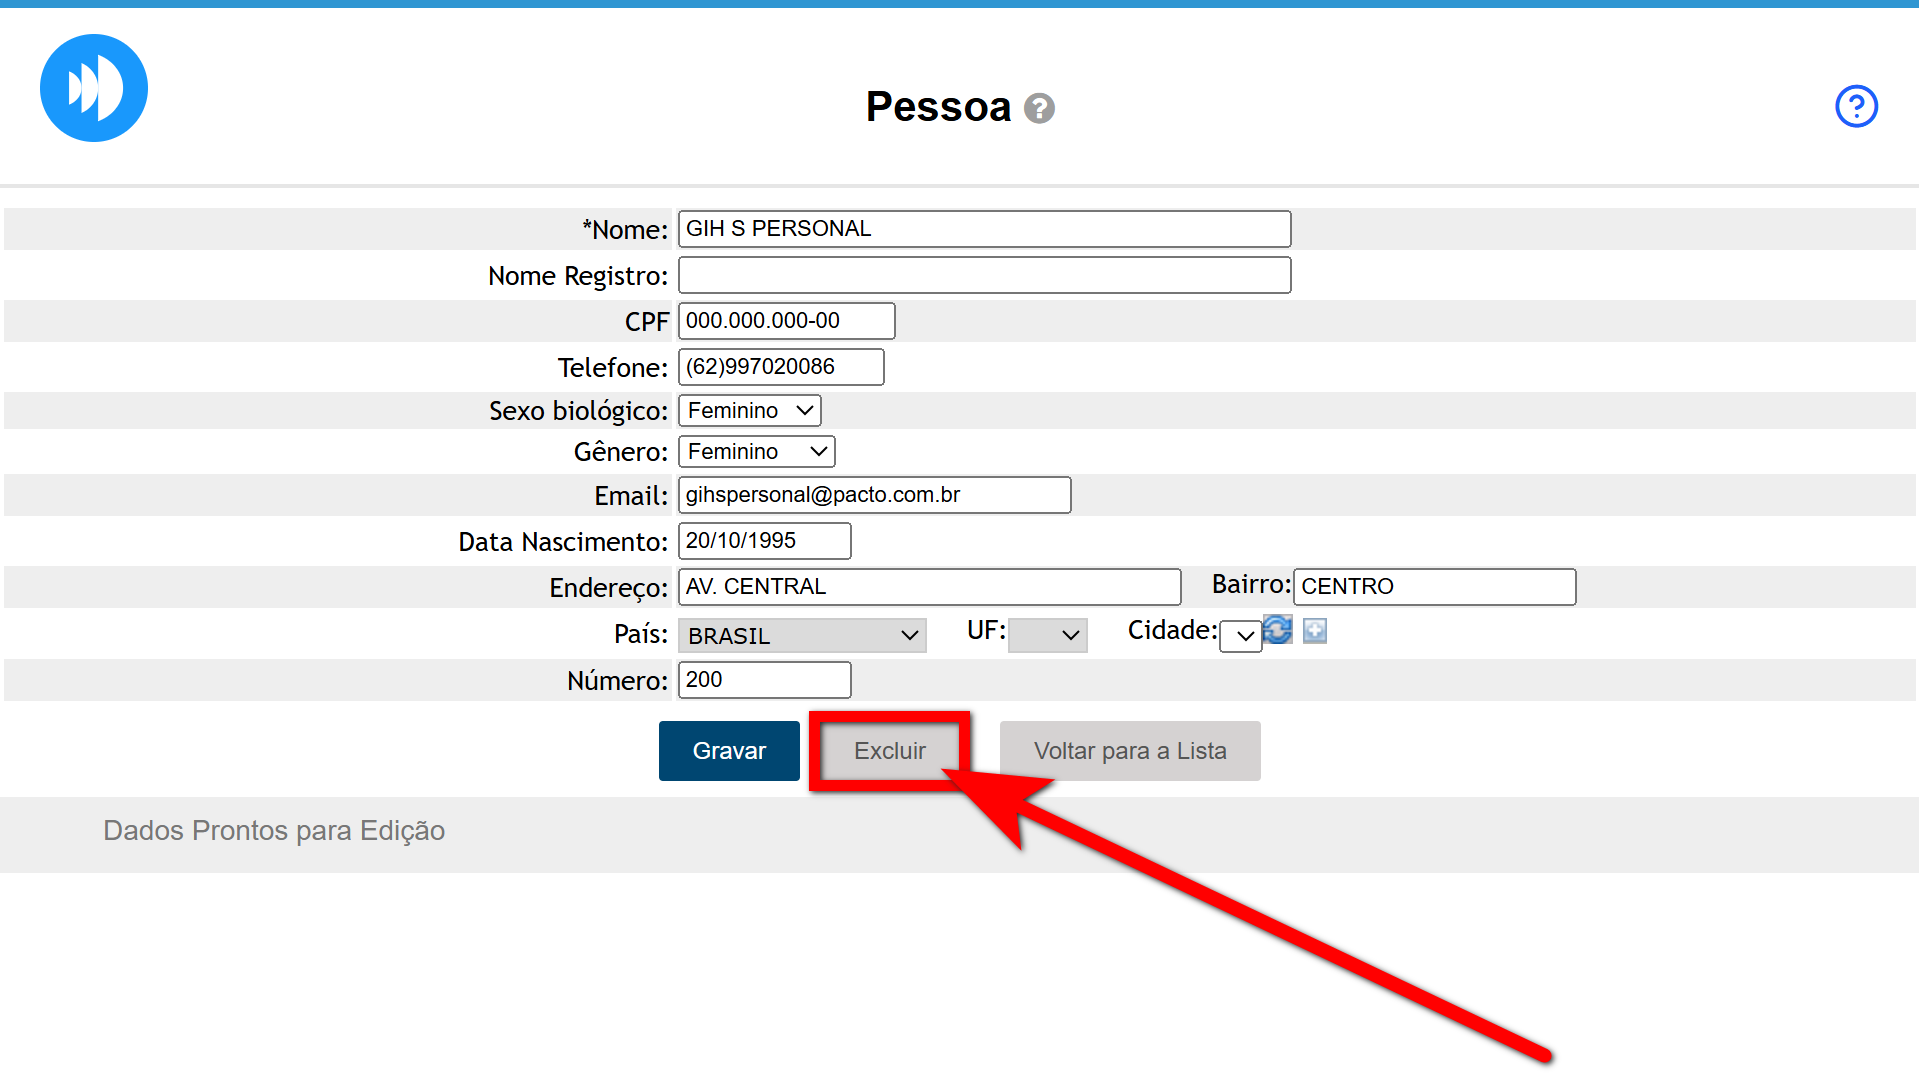Image resolution: width=1919 pixels, height=1079 pixels.
Task: Focus the Nome field with GIH S PERSONAL
Action: pos(984,229)
